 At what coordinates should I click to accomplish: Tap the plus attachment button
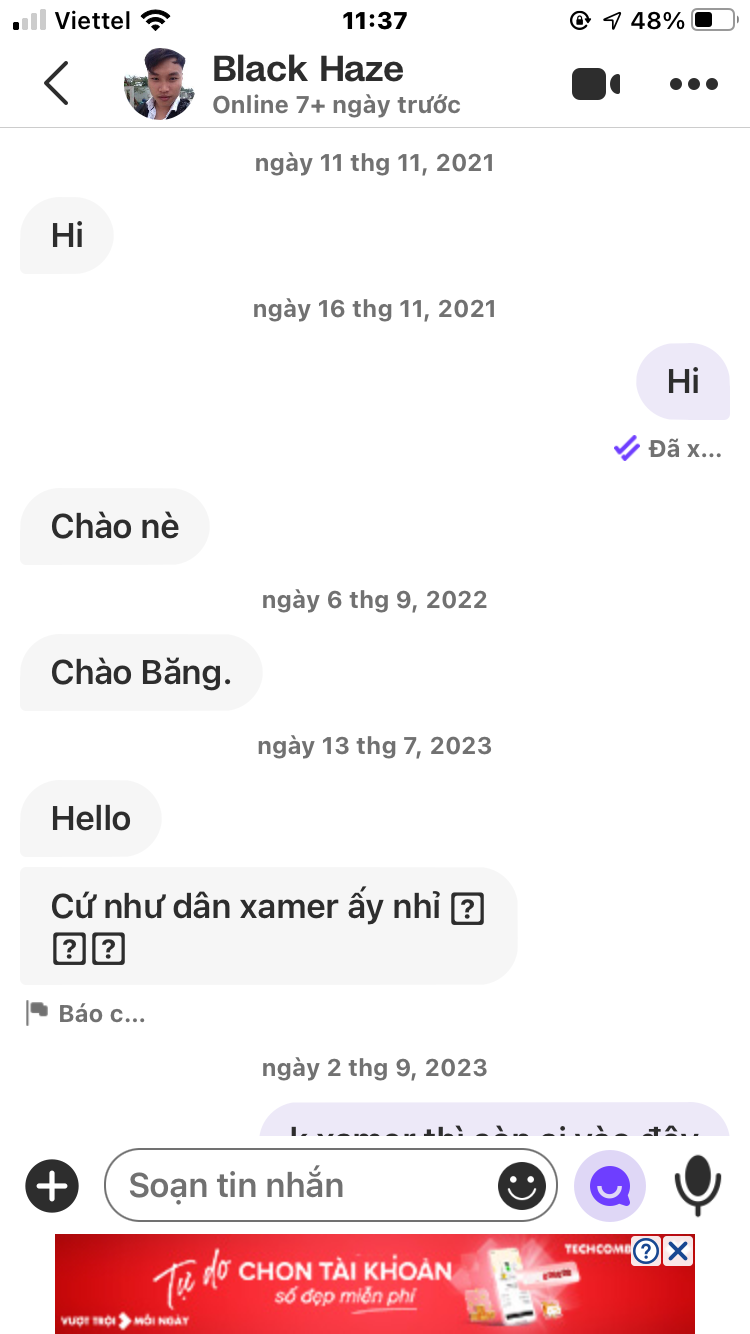pyautogui.click(x=52, y=1186)
